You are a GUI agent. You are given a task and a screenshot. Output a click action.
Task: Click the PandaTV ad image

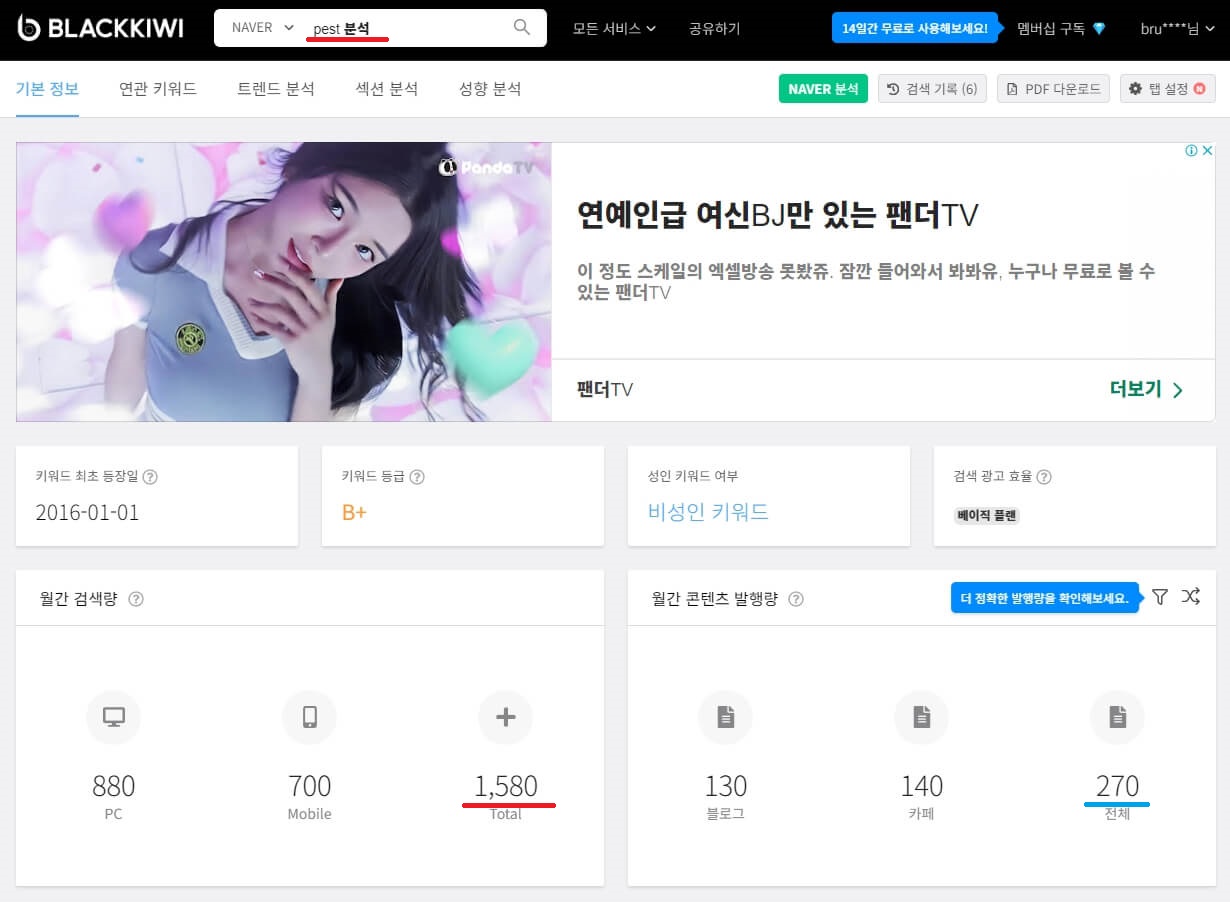284,282
